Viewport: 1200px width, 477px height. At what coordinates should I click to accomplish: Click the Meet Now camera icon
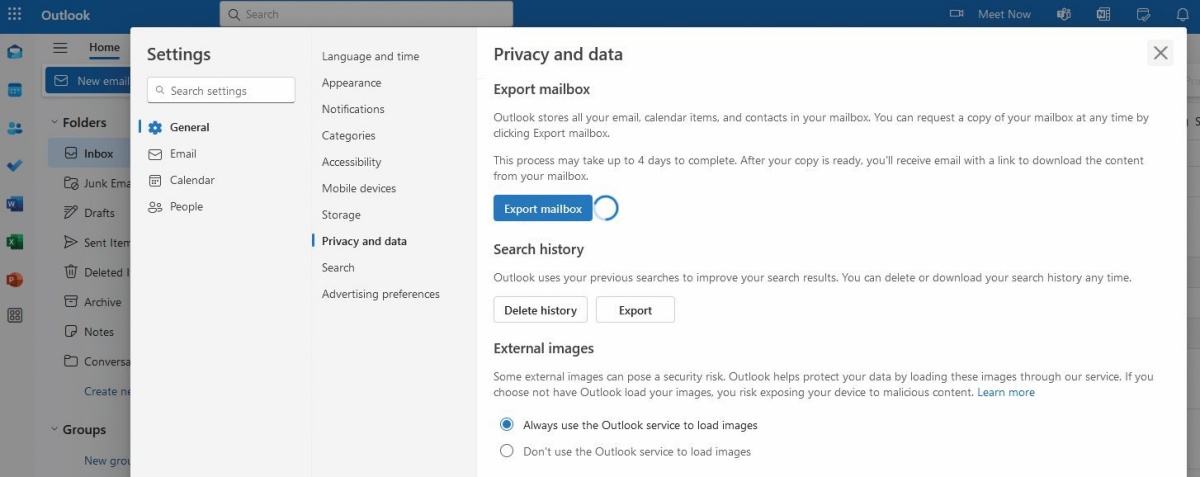pos(956,14)
